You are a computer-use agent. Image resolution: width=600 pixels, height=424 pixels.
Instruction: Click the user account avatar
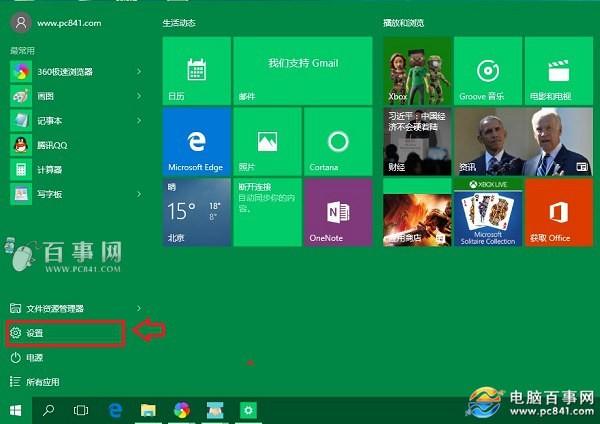21,23
